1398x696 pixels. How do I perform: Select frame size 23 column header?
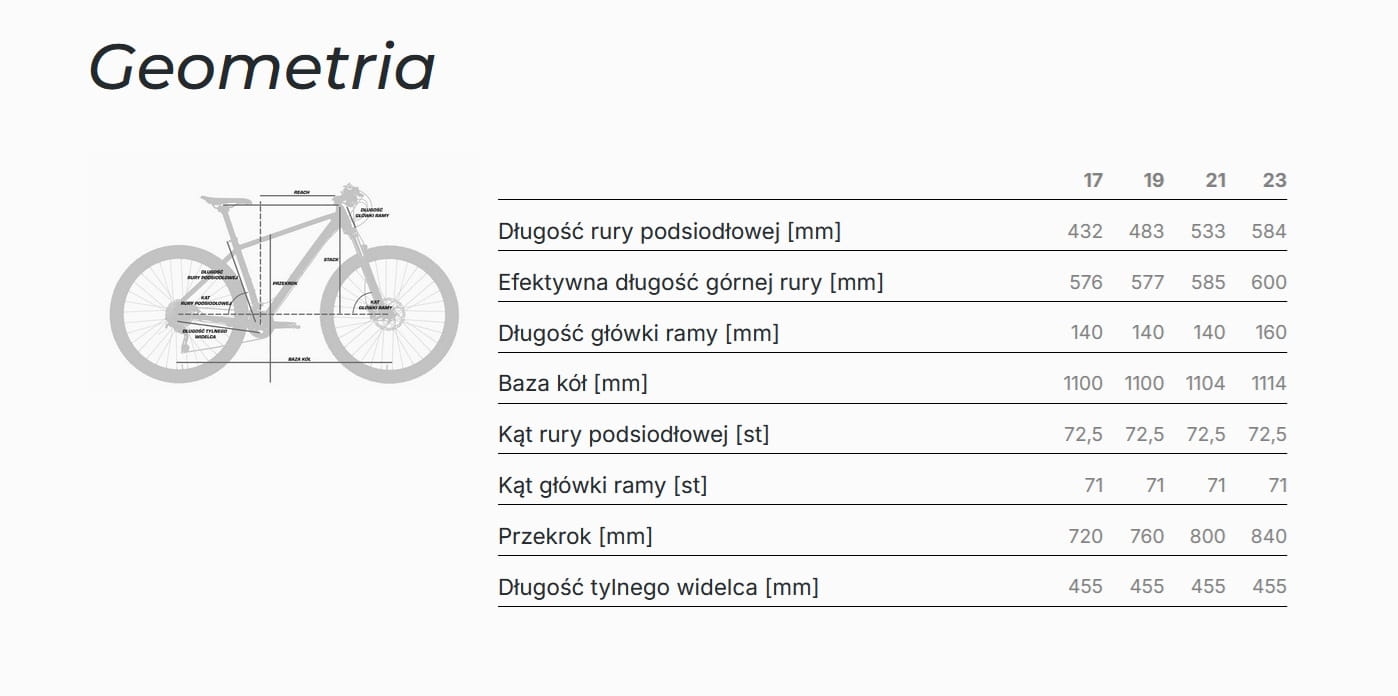tap(1274, 180)
